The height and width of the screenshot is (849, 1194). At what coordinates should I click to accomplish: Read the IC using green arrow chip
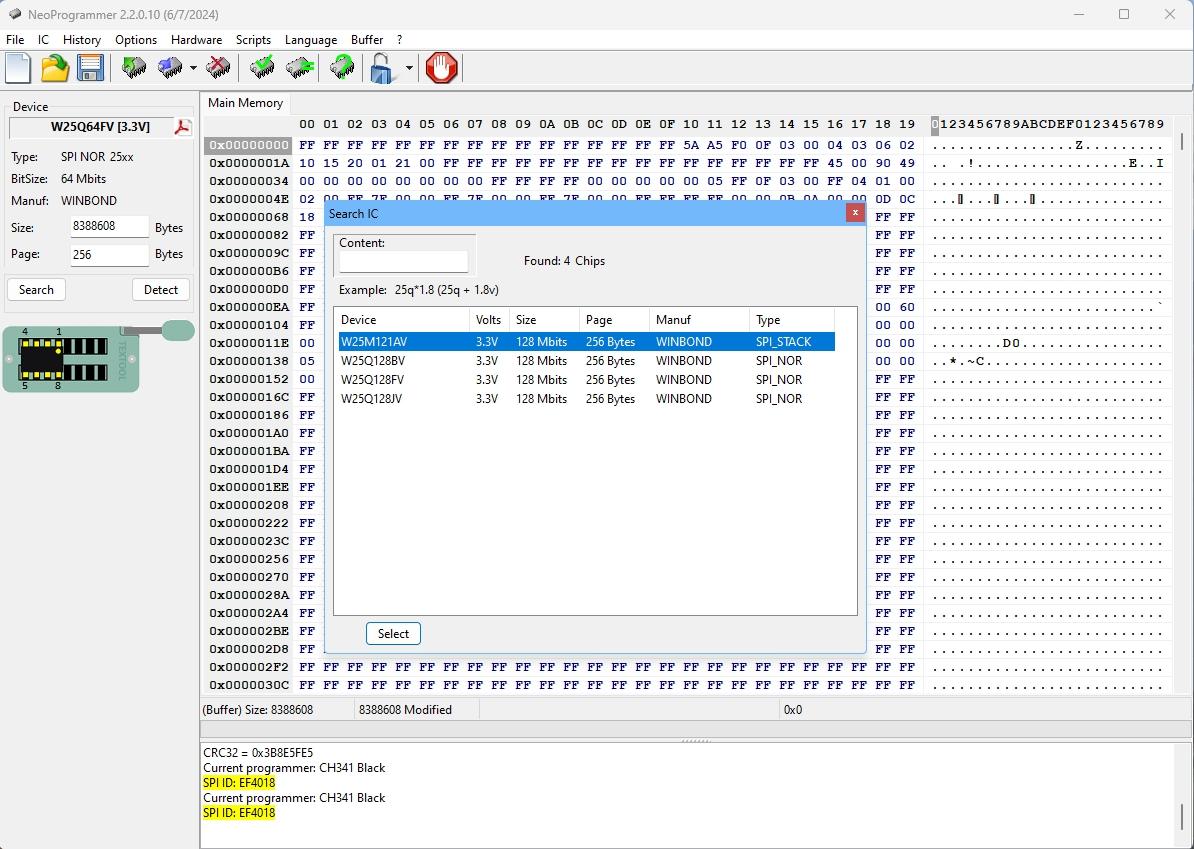(134, 68)
